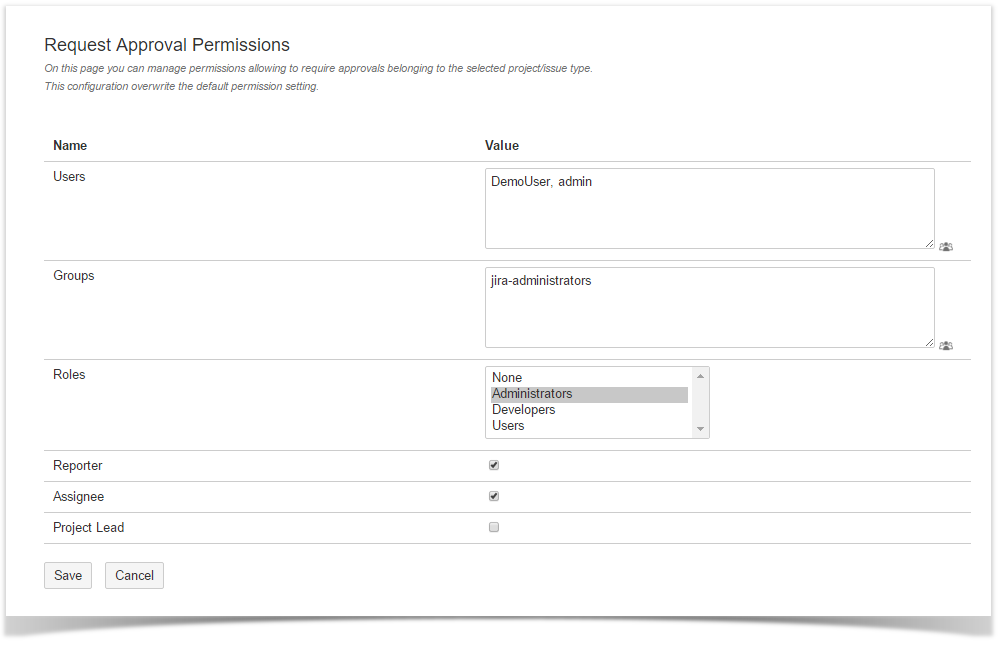Image resolution: width=1005 pixels, height=645 pixels.
Task: Open group picker icon beside Groups field
Action: [x=946, y=345]
